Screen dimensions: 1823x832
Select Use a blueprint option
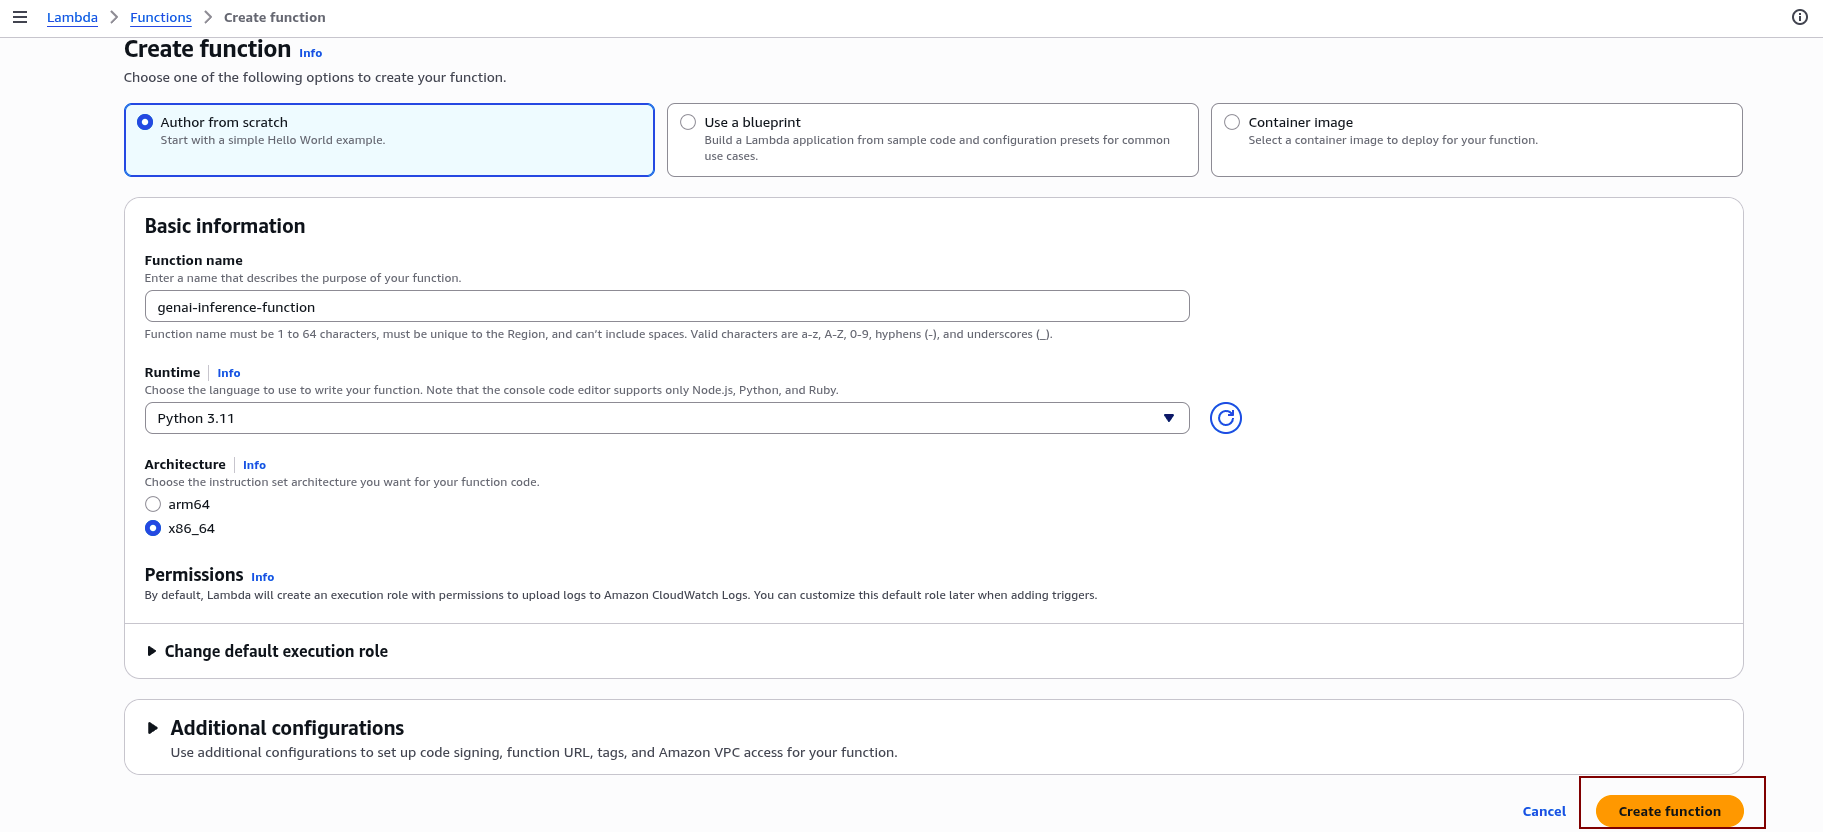click(688, 122)
